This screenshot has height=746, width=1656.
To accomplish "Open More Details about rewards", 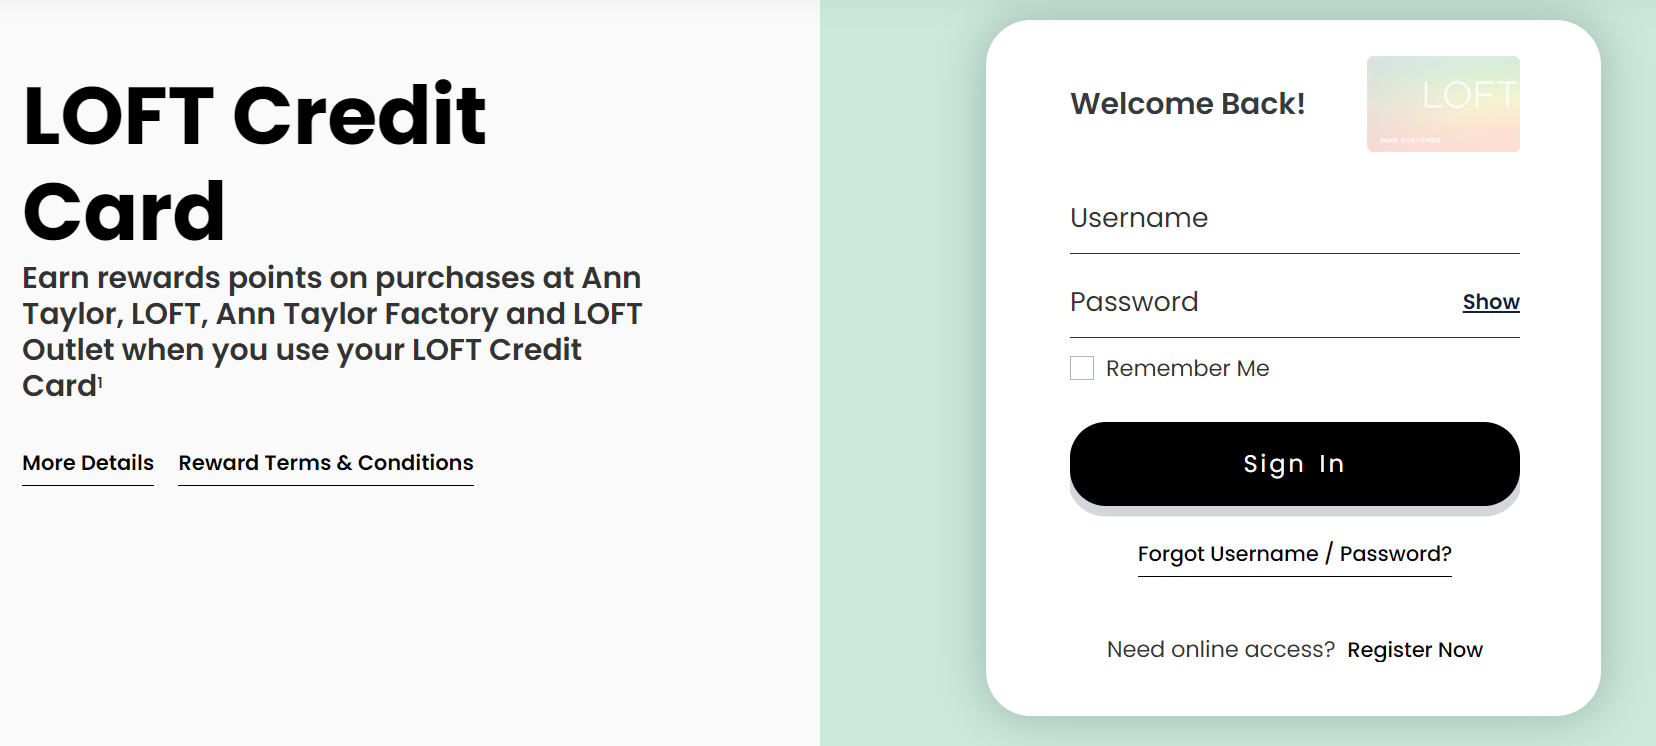I will tap(87, 462).
